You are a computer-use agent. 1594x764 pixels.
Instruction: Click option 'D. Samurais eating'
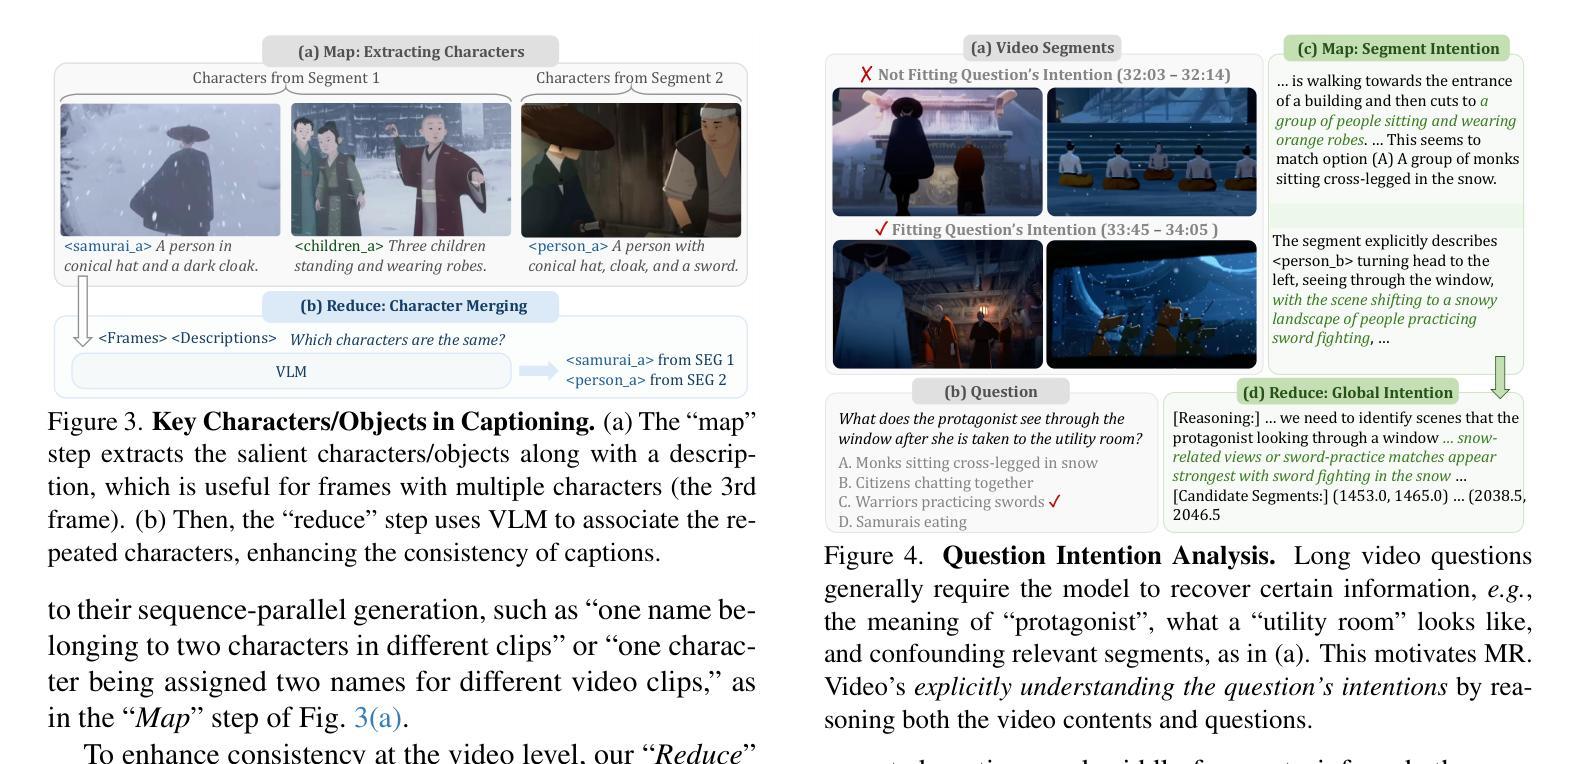click(x=902, y=521)
